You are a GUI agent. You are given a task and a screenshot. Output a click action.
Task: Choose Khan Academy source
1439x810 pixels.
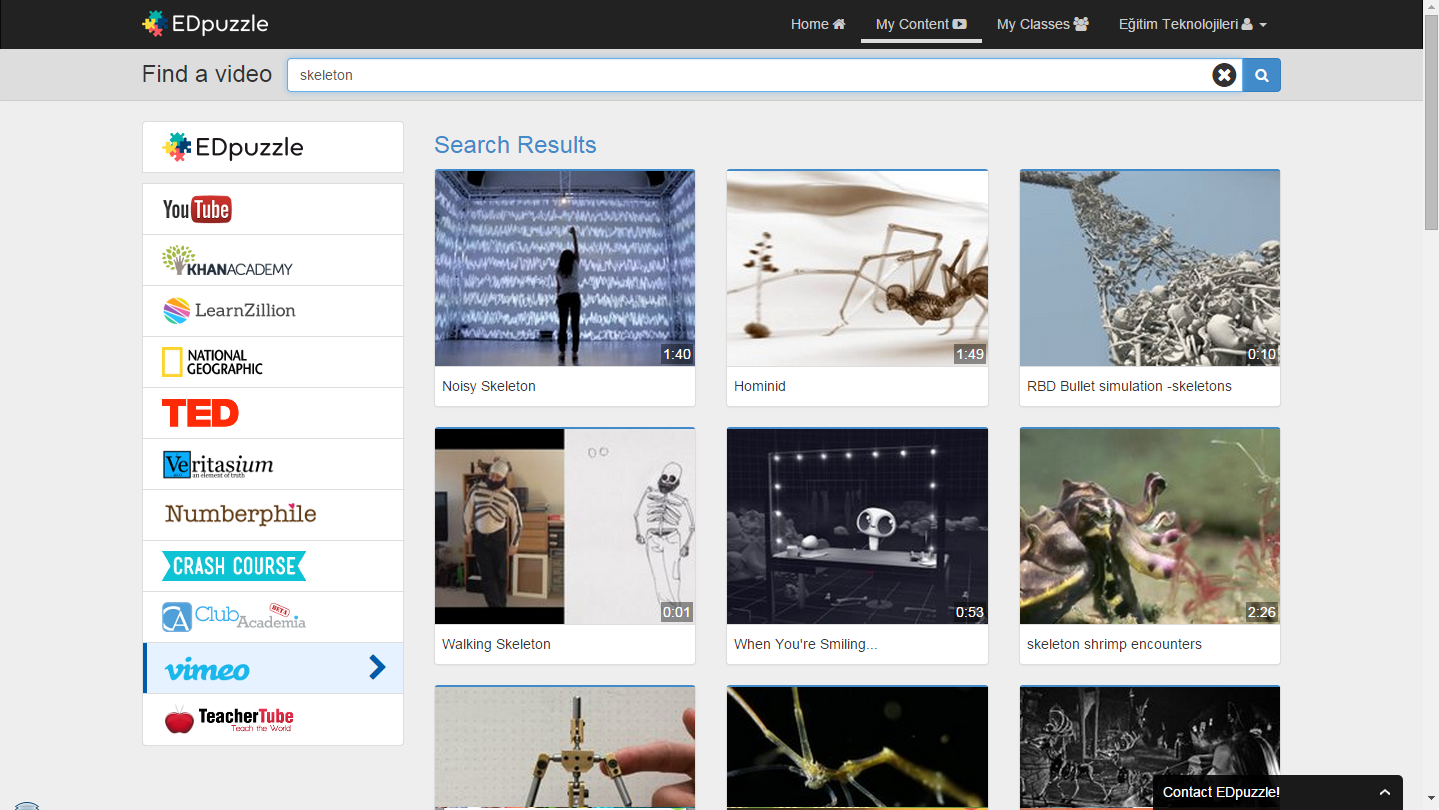(x=273, y=260)
